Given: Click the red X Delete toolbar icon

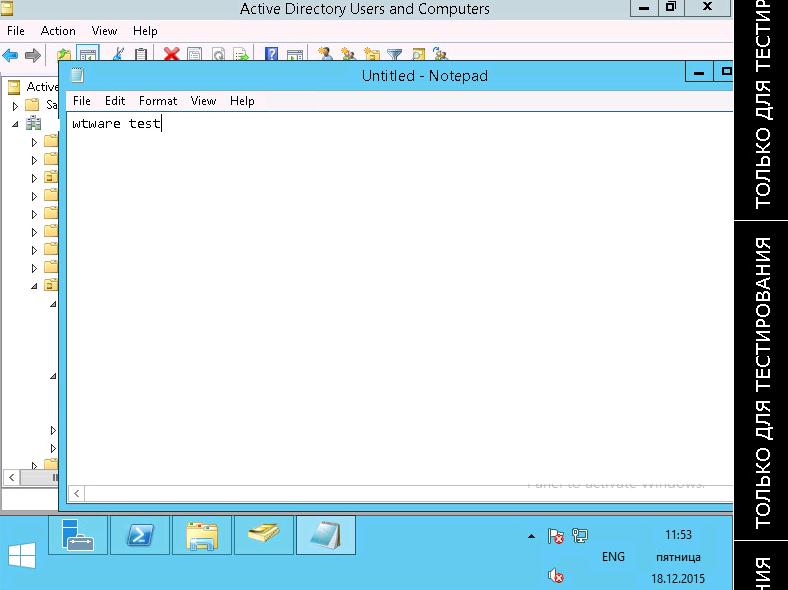Looking at the screenshot, I should [x=171, y=55].
